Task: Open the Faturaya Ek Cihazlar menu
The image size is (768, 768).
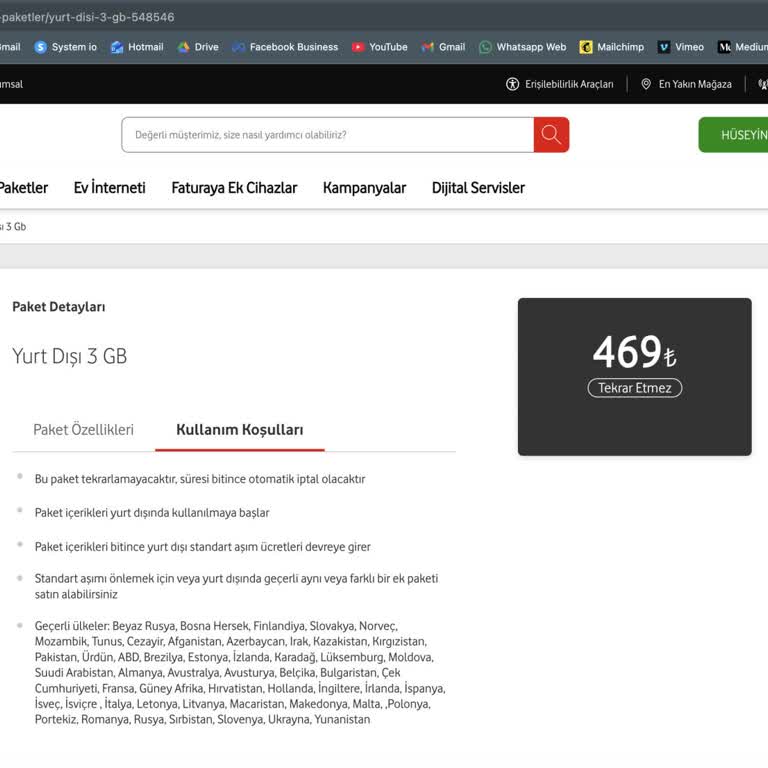Action: (234, 188)
